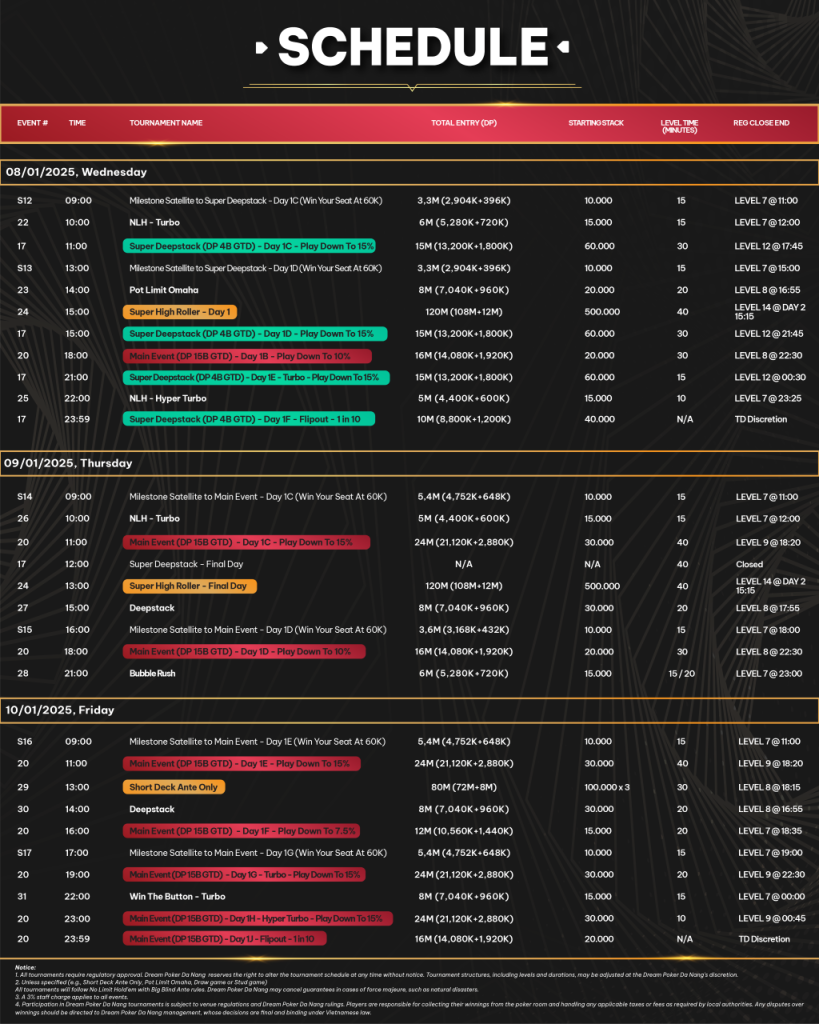Click the 40.000 starting stack cell
This screenshot has width=819, height=1024.
[x=600, y=419]
